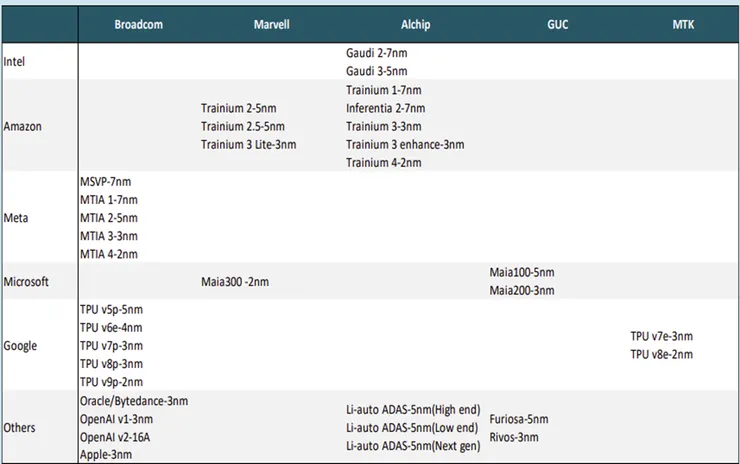Select the Maia200-3nm entry
The height and width of the screenshot is (464, 740).
(x=522, y=291)
